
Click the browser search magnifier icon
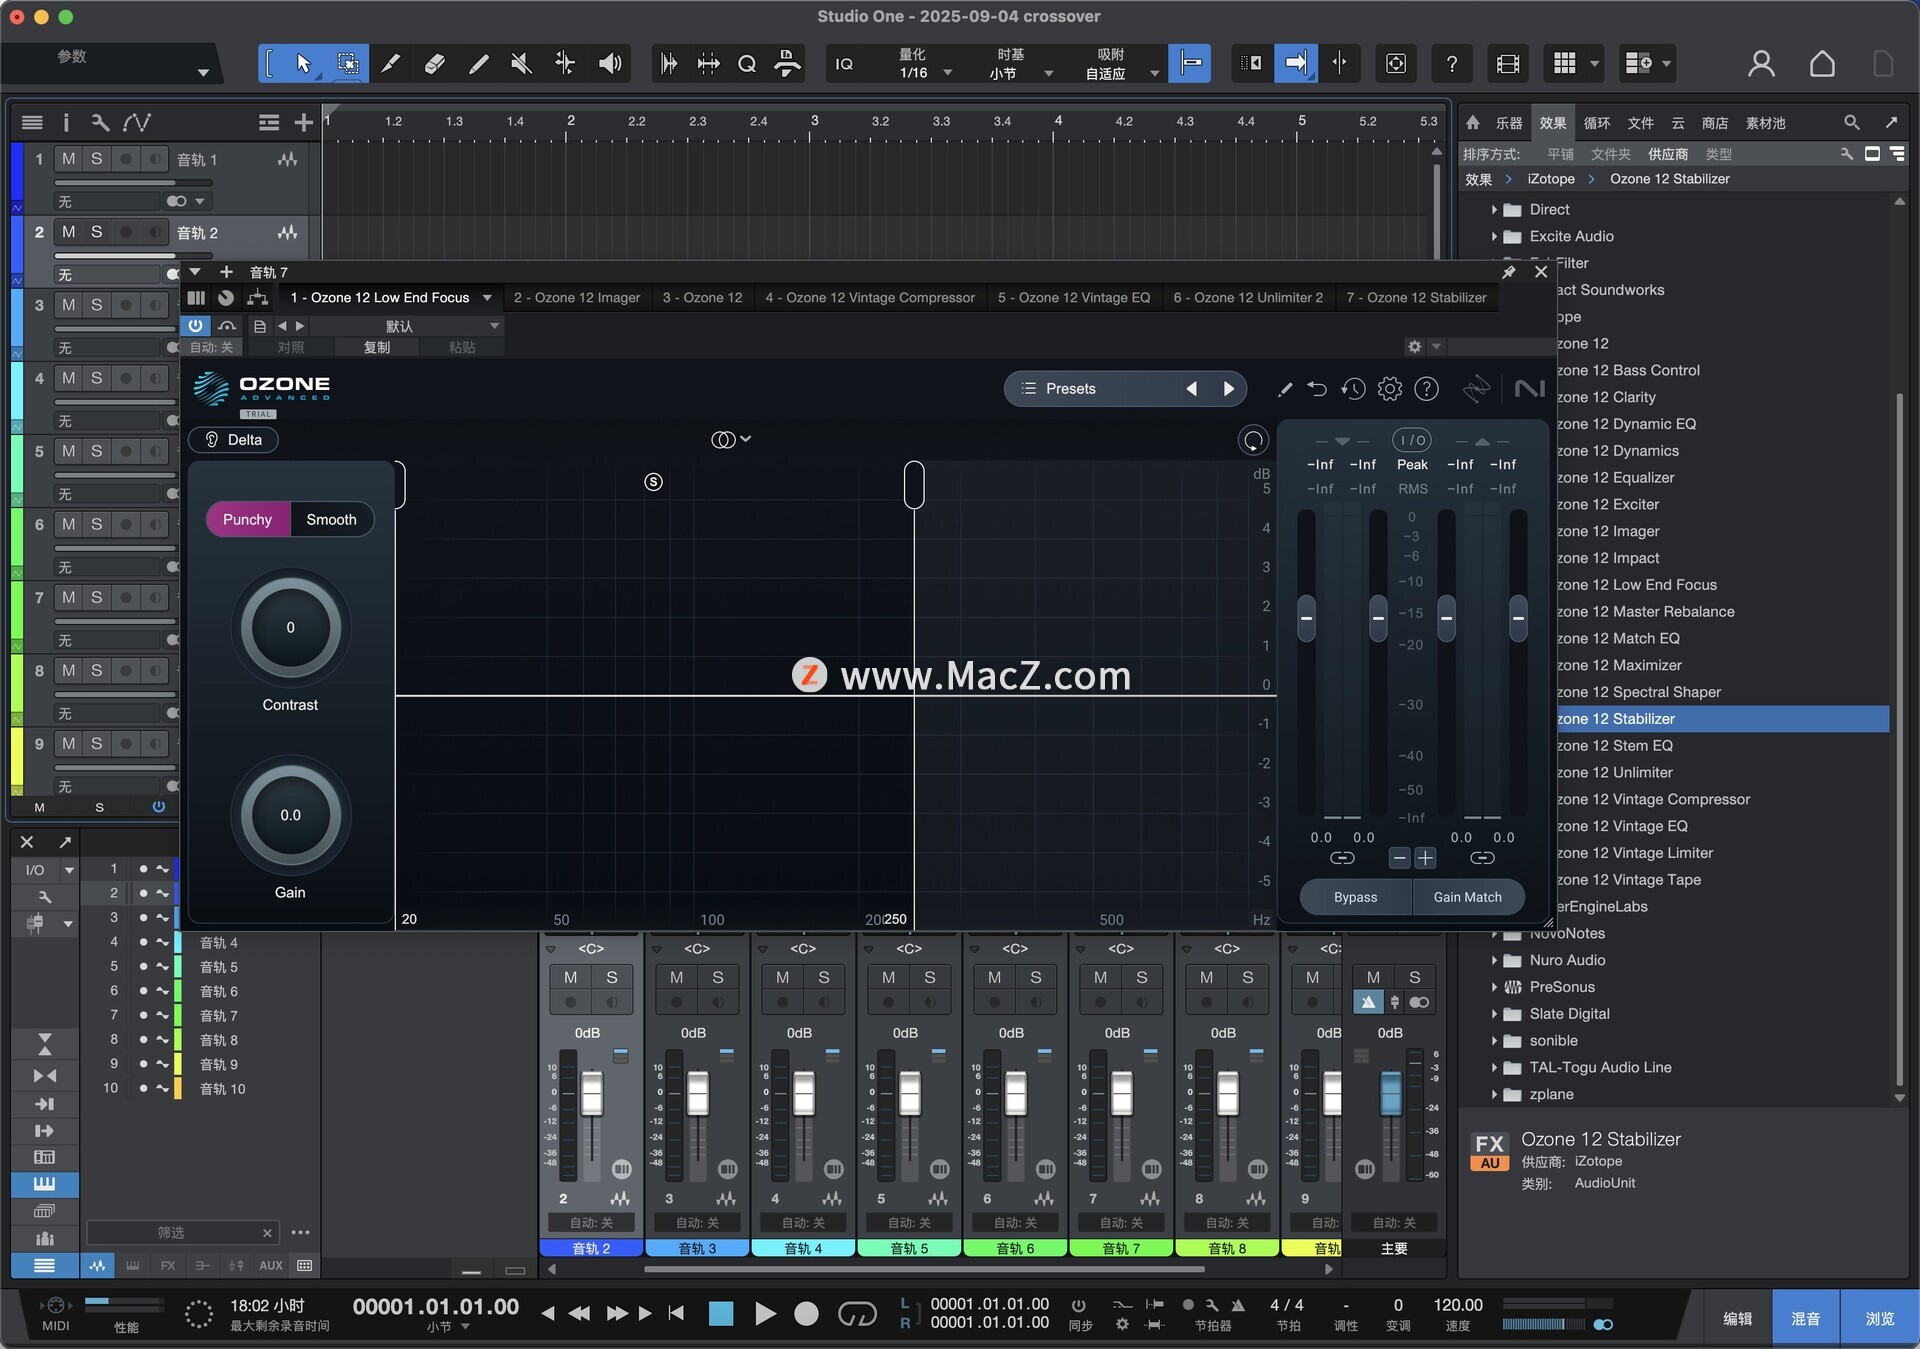pos(1851,122)
